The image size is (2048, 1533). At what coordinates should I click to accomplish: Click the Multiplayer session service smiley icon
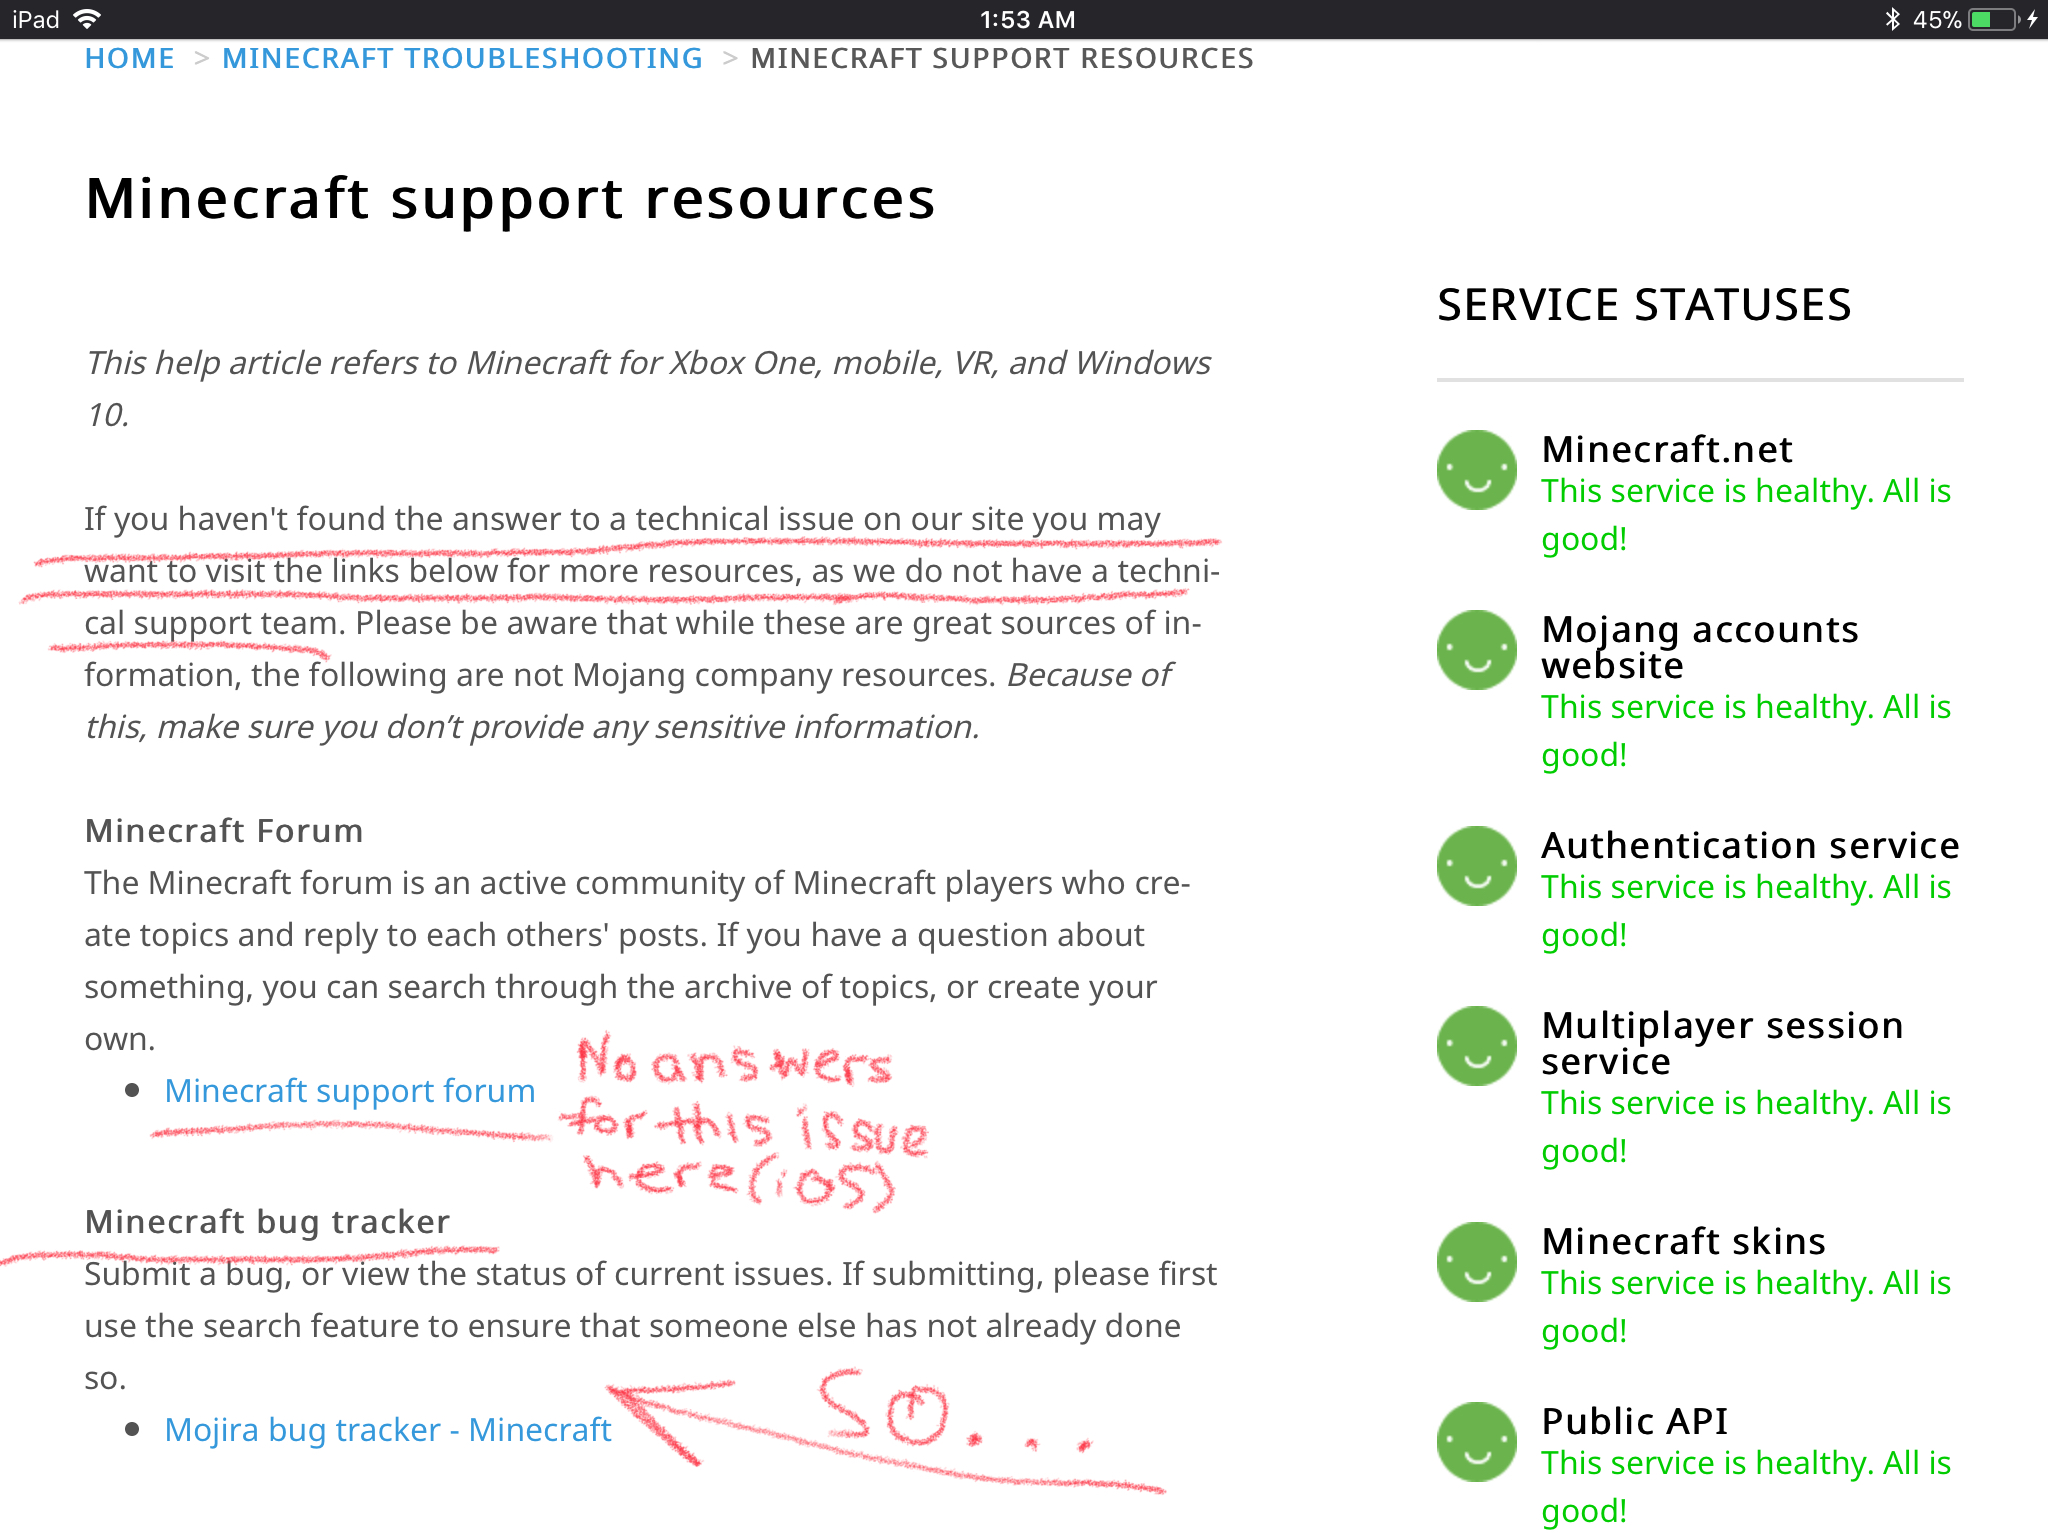click(1476, 1046)
